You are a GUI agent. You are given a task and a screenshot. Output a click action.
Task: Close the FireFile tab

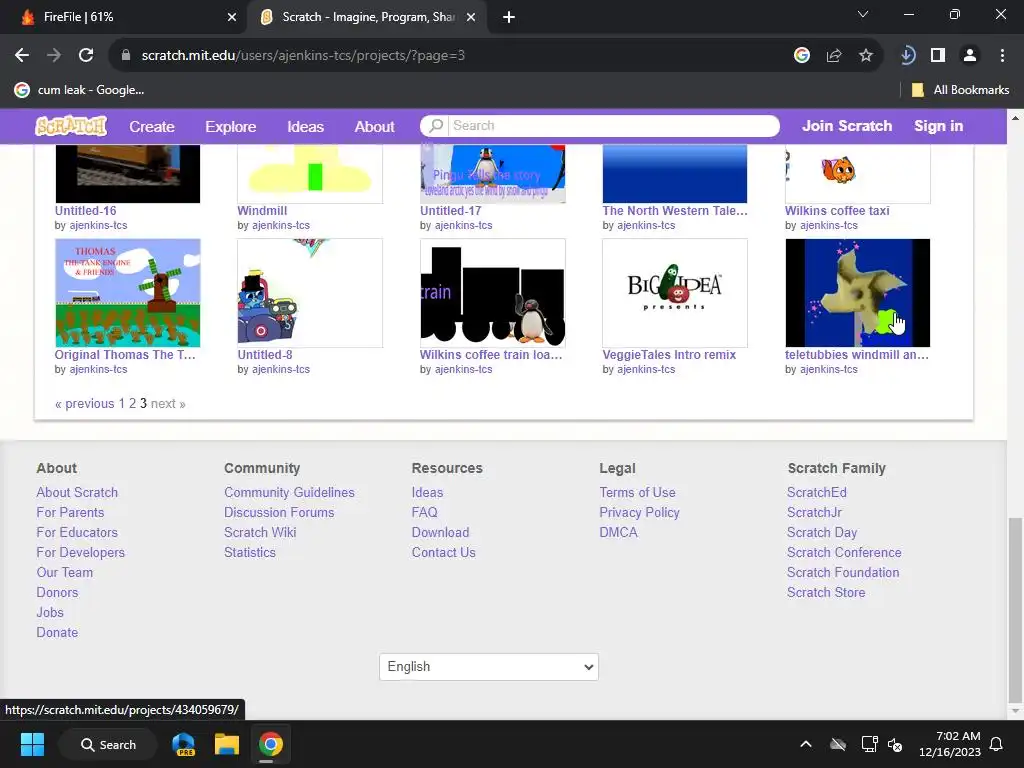232,17
